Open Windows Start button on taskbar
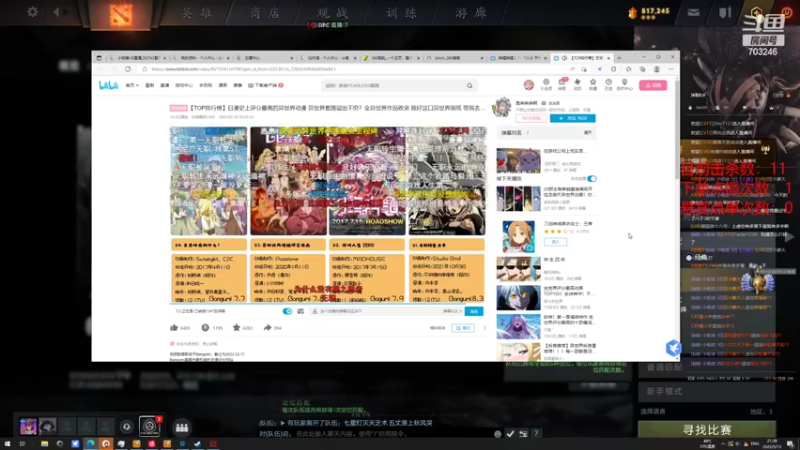 point(7,444)
